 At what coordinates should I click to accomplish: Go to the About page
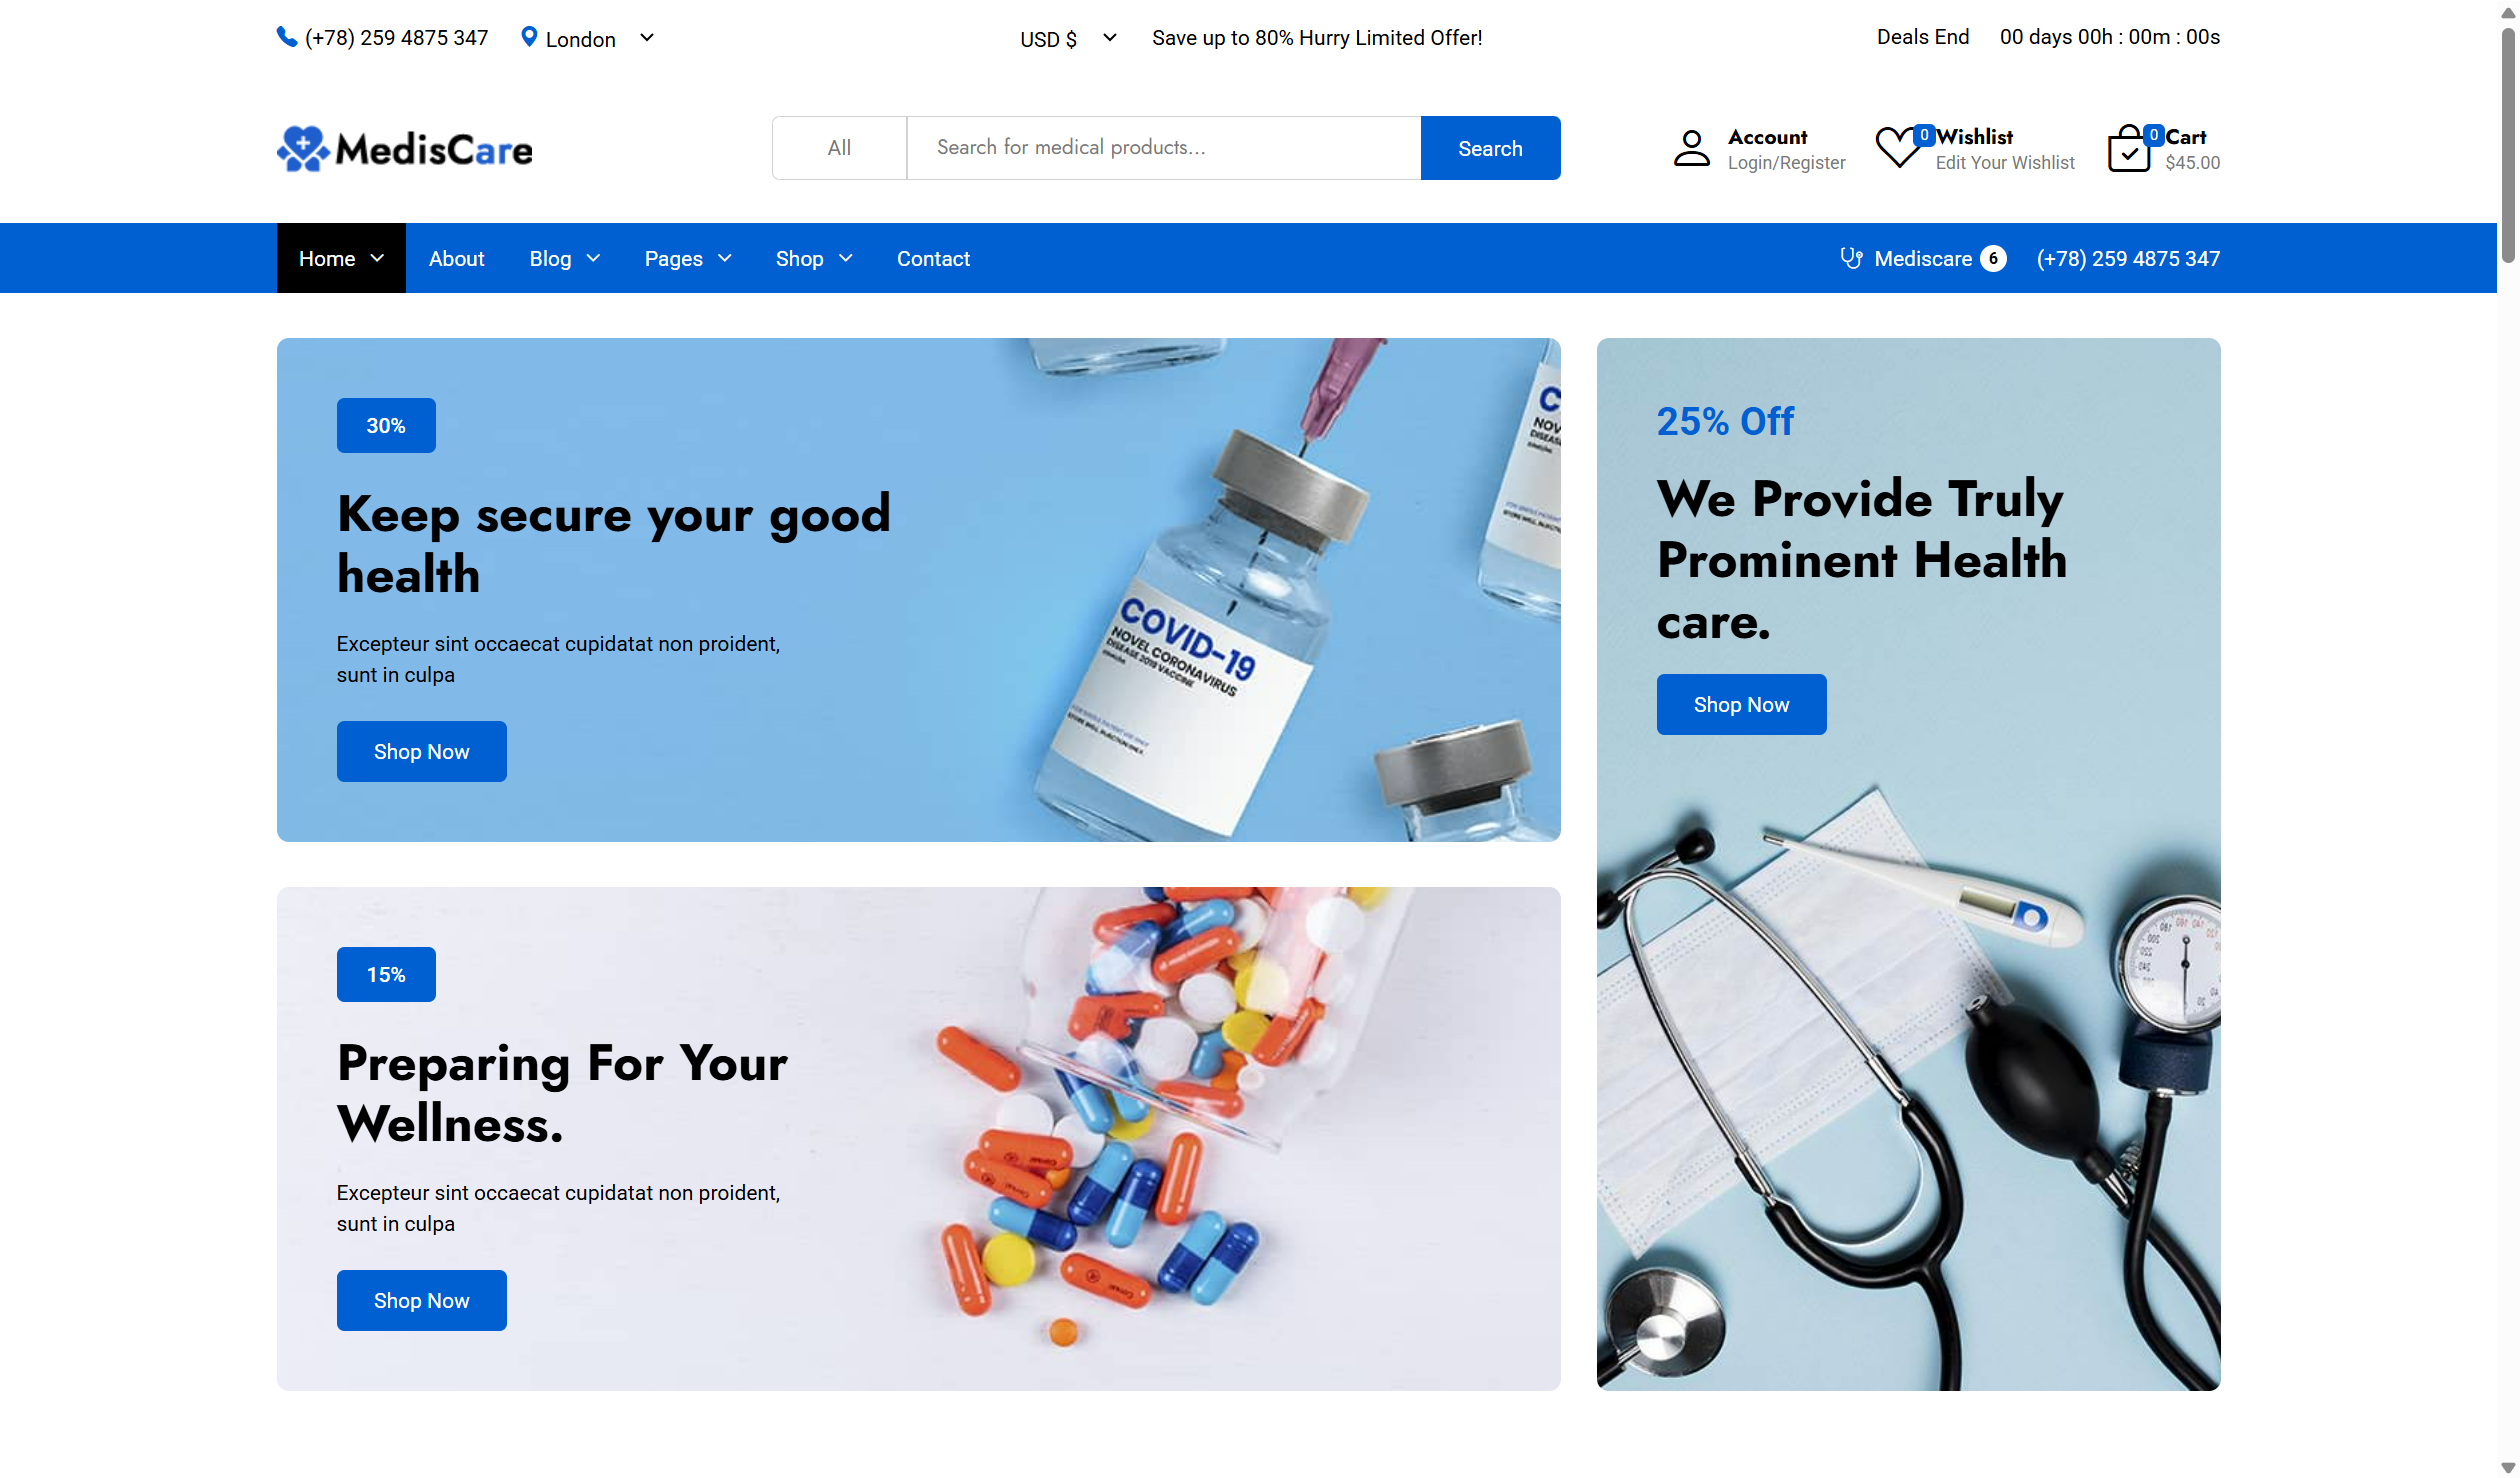point(456,258)
